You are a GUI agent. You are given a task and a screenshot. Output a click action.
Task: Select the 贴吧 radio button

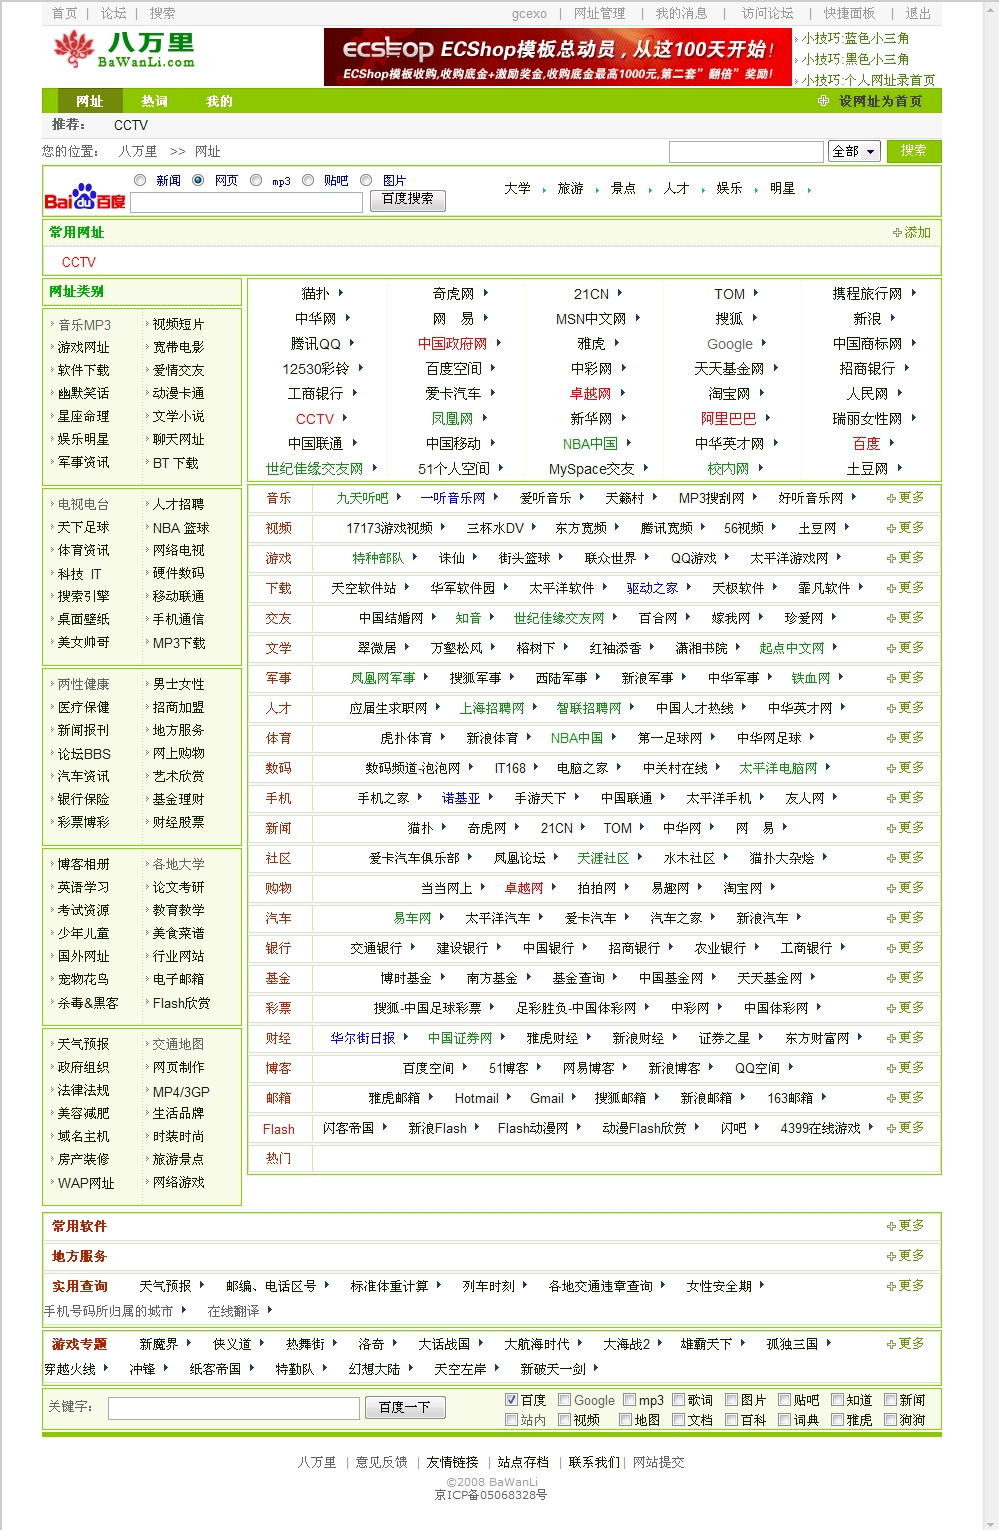[x=308, y=180]
